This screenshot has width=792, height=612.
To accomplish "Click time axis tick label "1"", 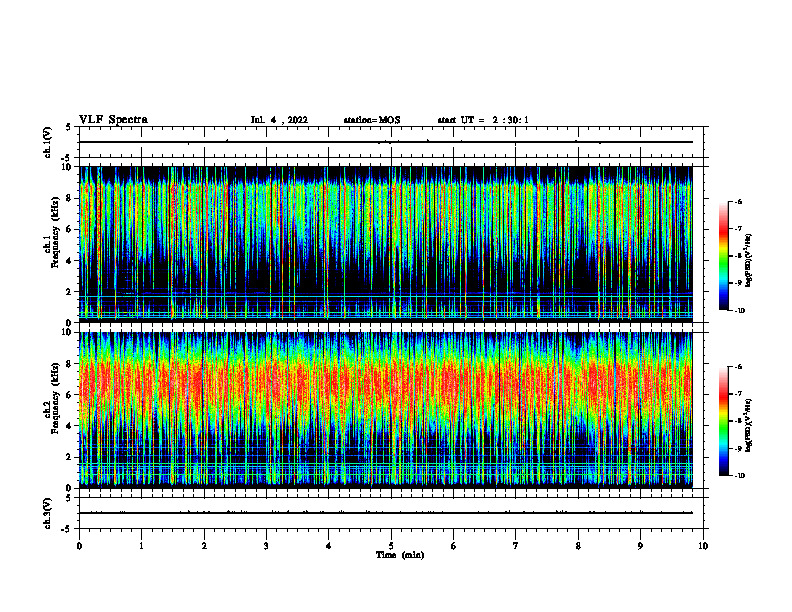I will 141,546.
